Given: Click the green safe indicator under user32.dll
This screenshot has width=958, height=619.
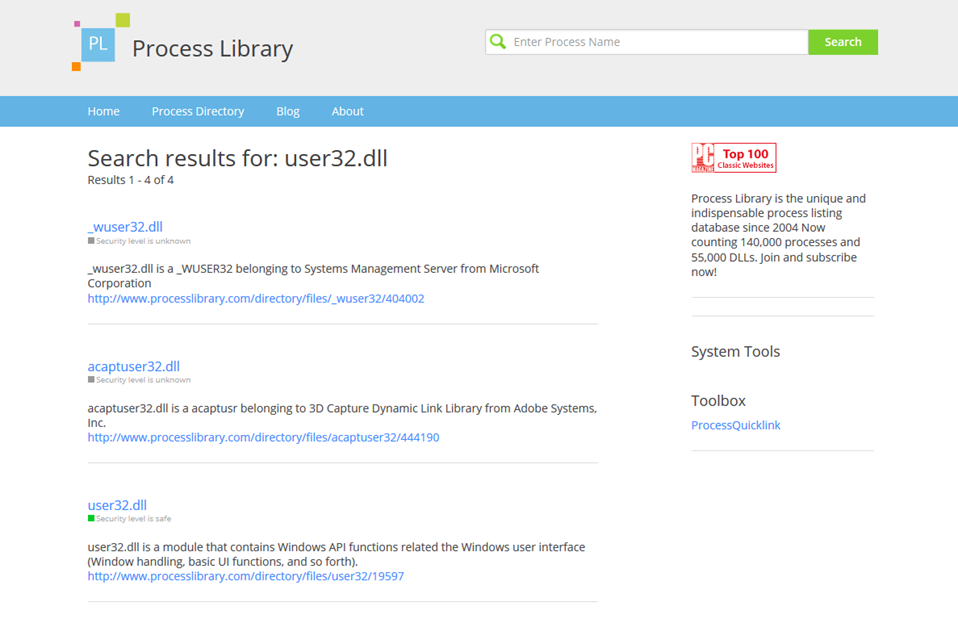Looking at the screenshot, I should click(x=91, y=518).
